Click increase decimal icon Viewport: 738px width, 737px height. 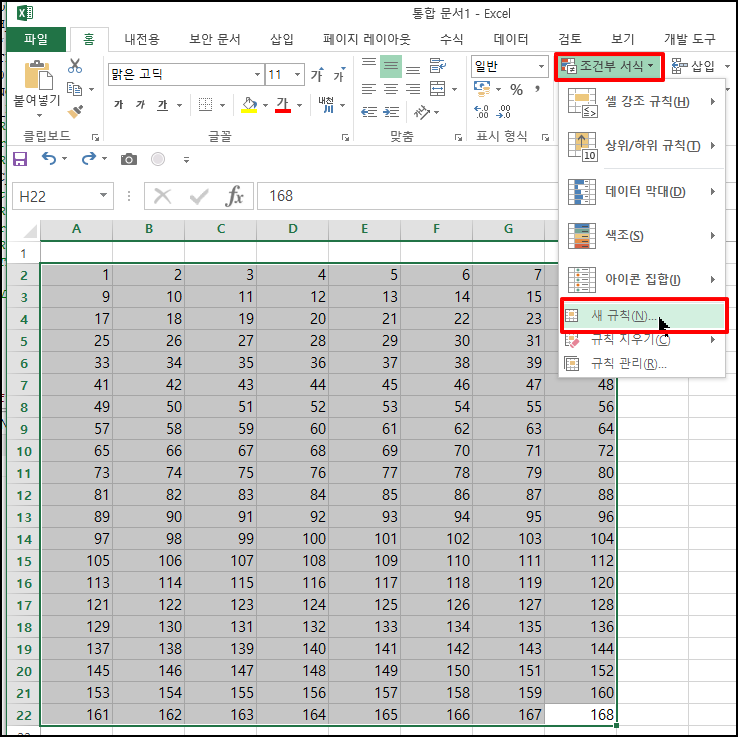(x=481, y=112)
